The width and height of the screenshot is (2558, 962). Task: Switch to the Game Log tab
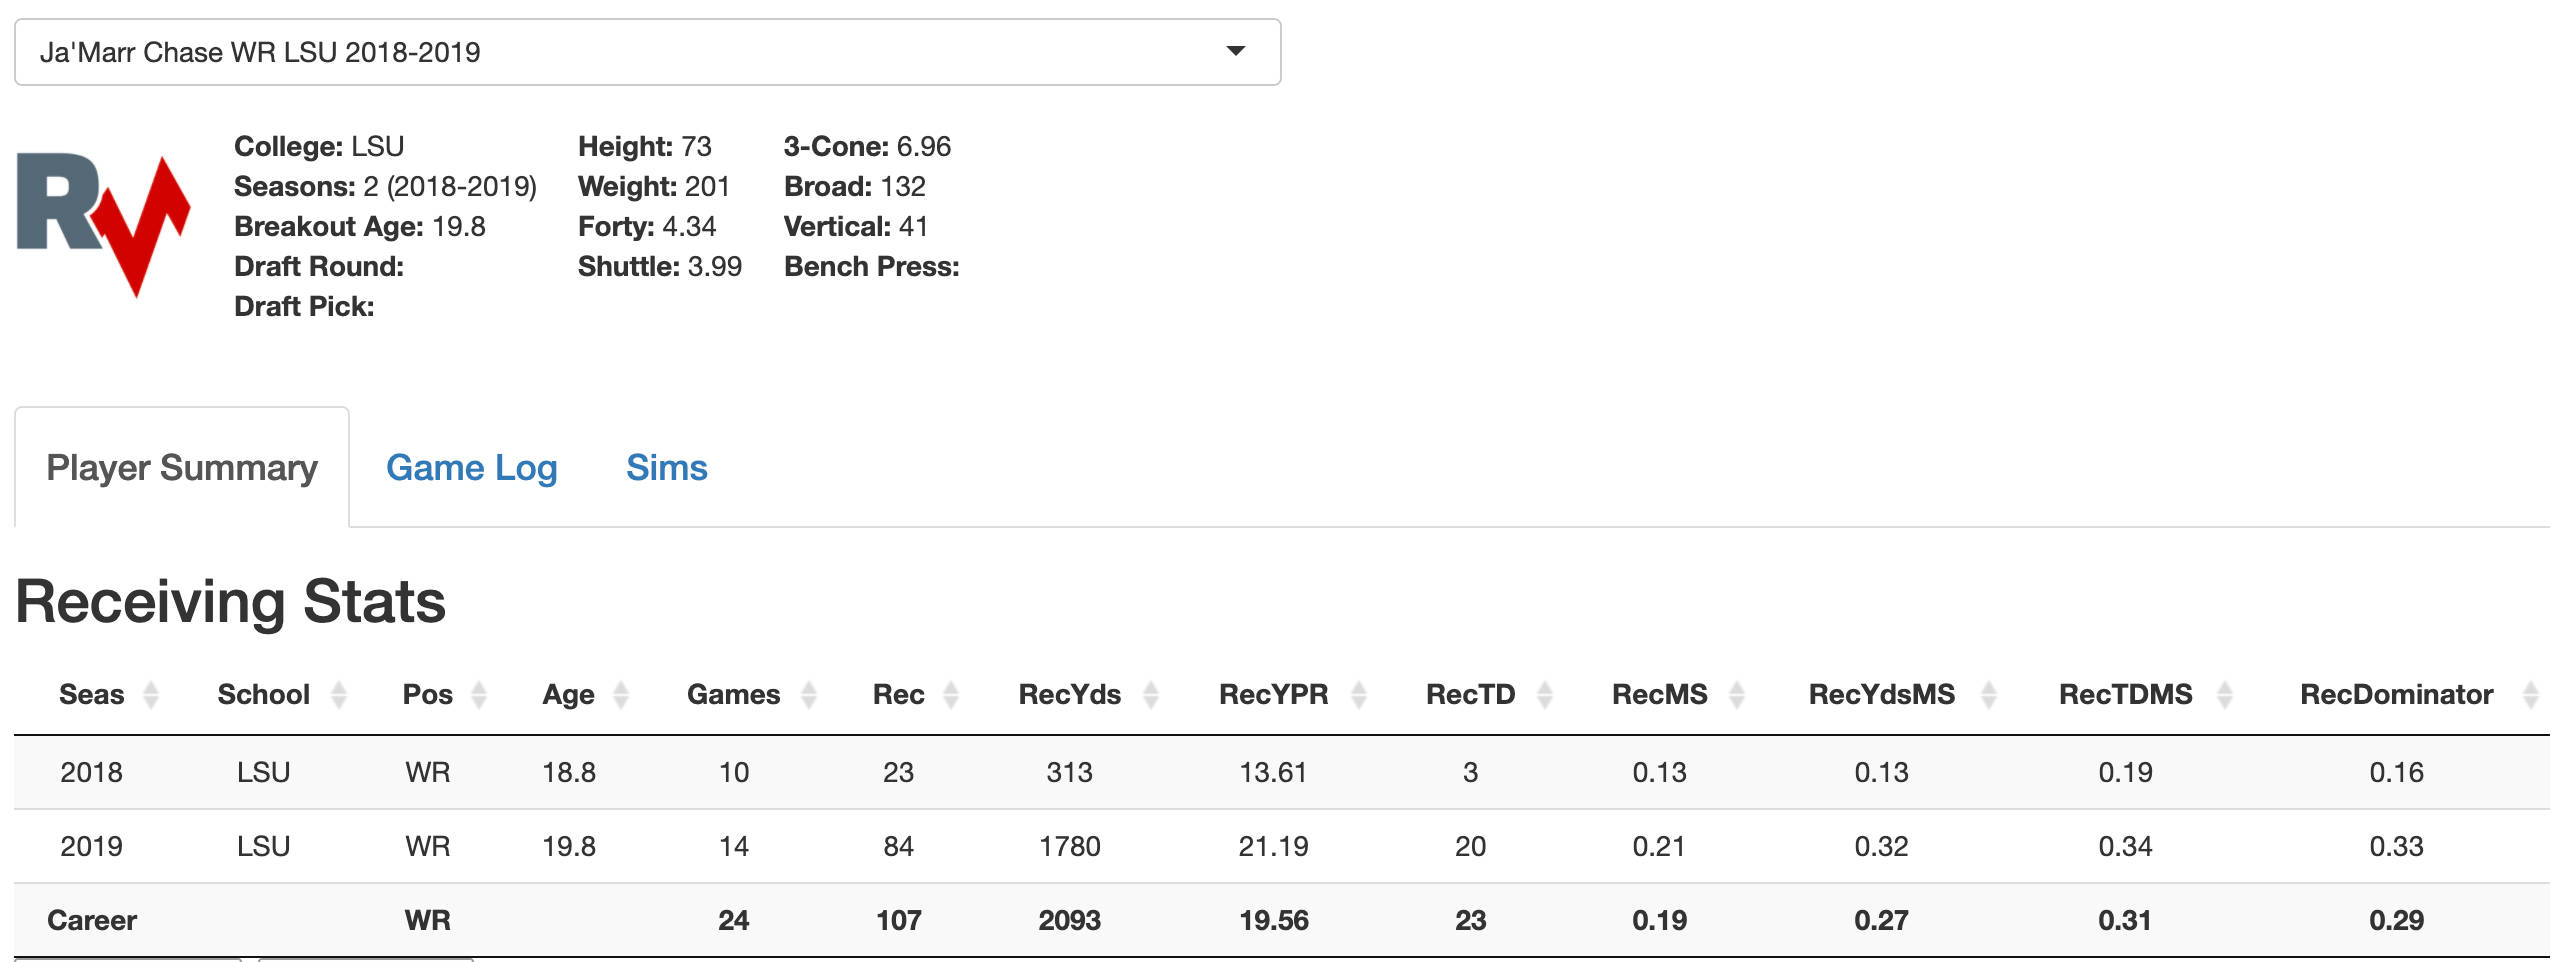(x=472, y=468)
